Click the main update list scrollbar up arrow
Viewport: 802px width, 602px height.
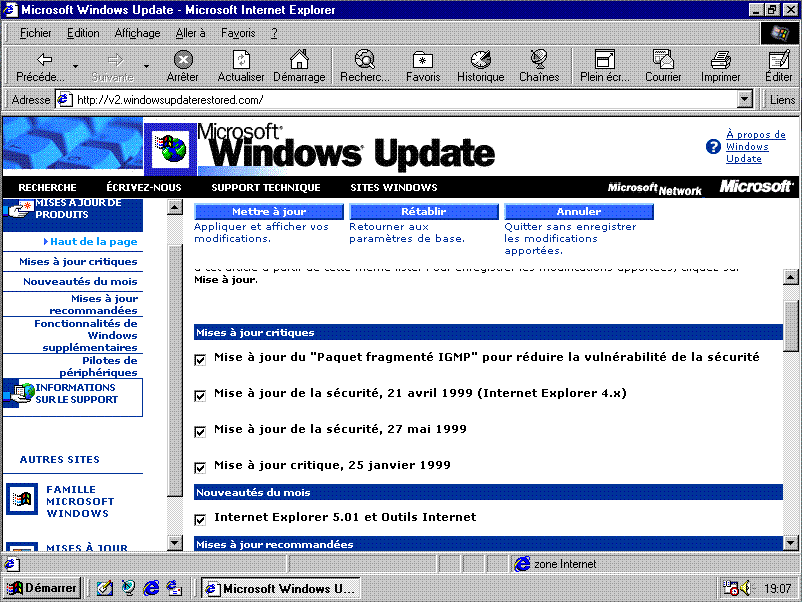[x=791, y=277]
